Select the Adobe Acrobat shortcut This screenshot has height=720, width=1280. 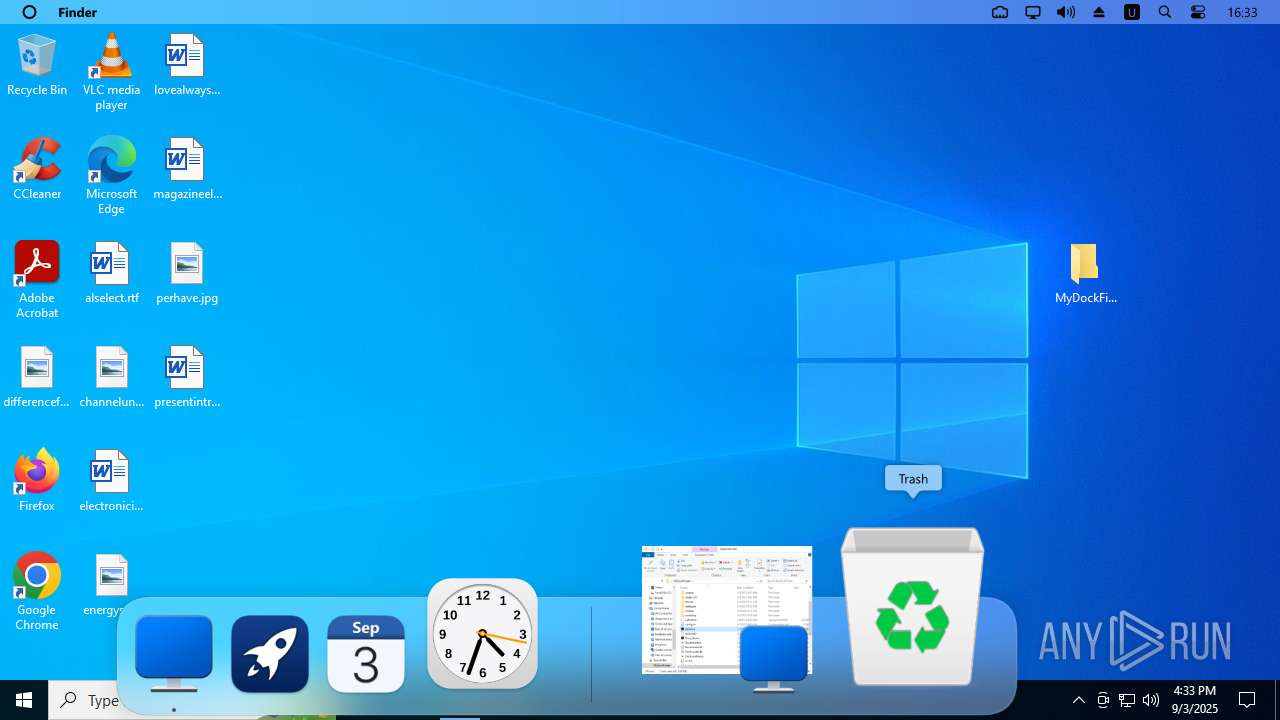click(x=37, y=280)
